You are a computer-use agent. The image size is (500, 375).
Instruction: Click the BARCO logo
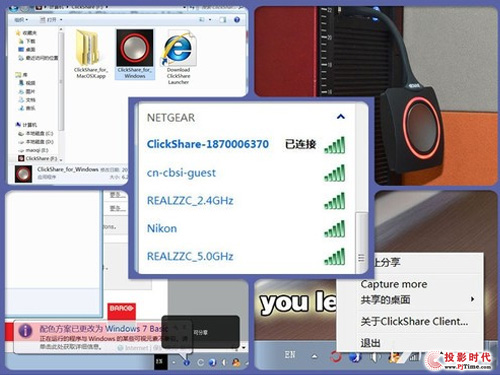tap(122, 309)
